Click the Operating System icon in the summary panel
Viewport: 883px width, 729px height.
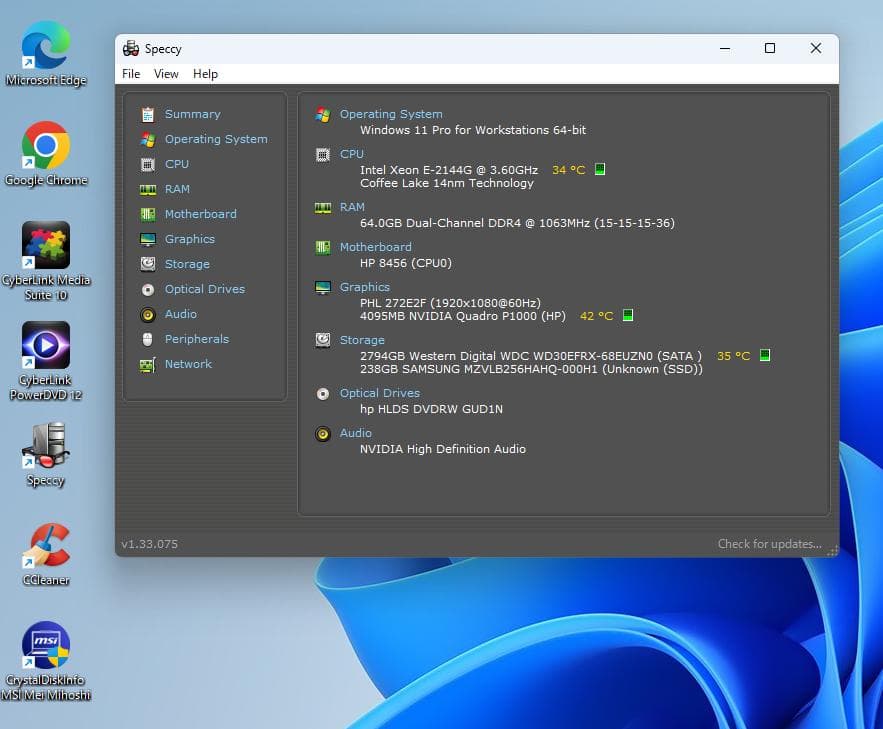322,116
